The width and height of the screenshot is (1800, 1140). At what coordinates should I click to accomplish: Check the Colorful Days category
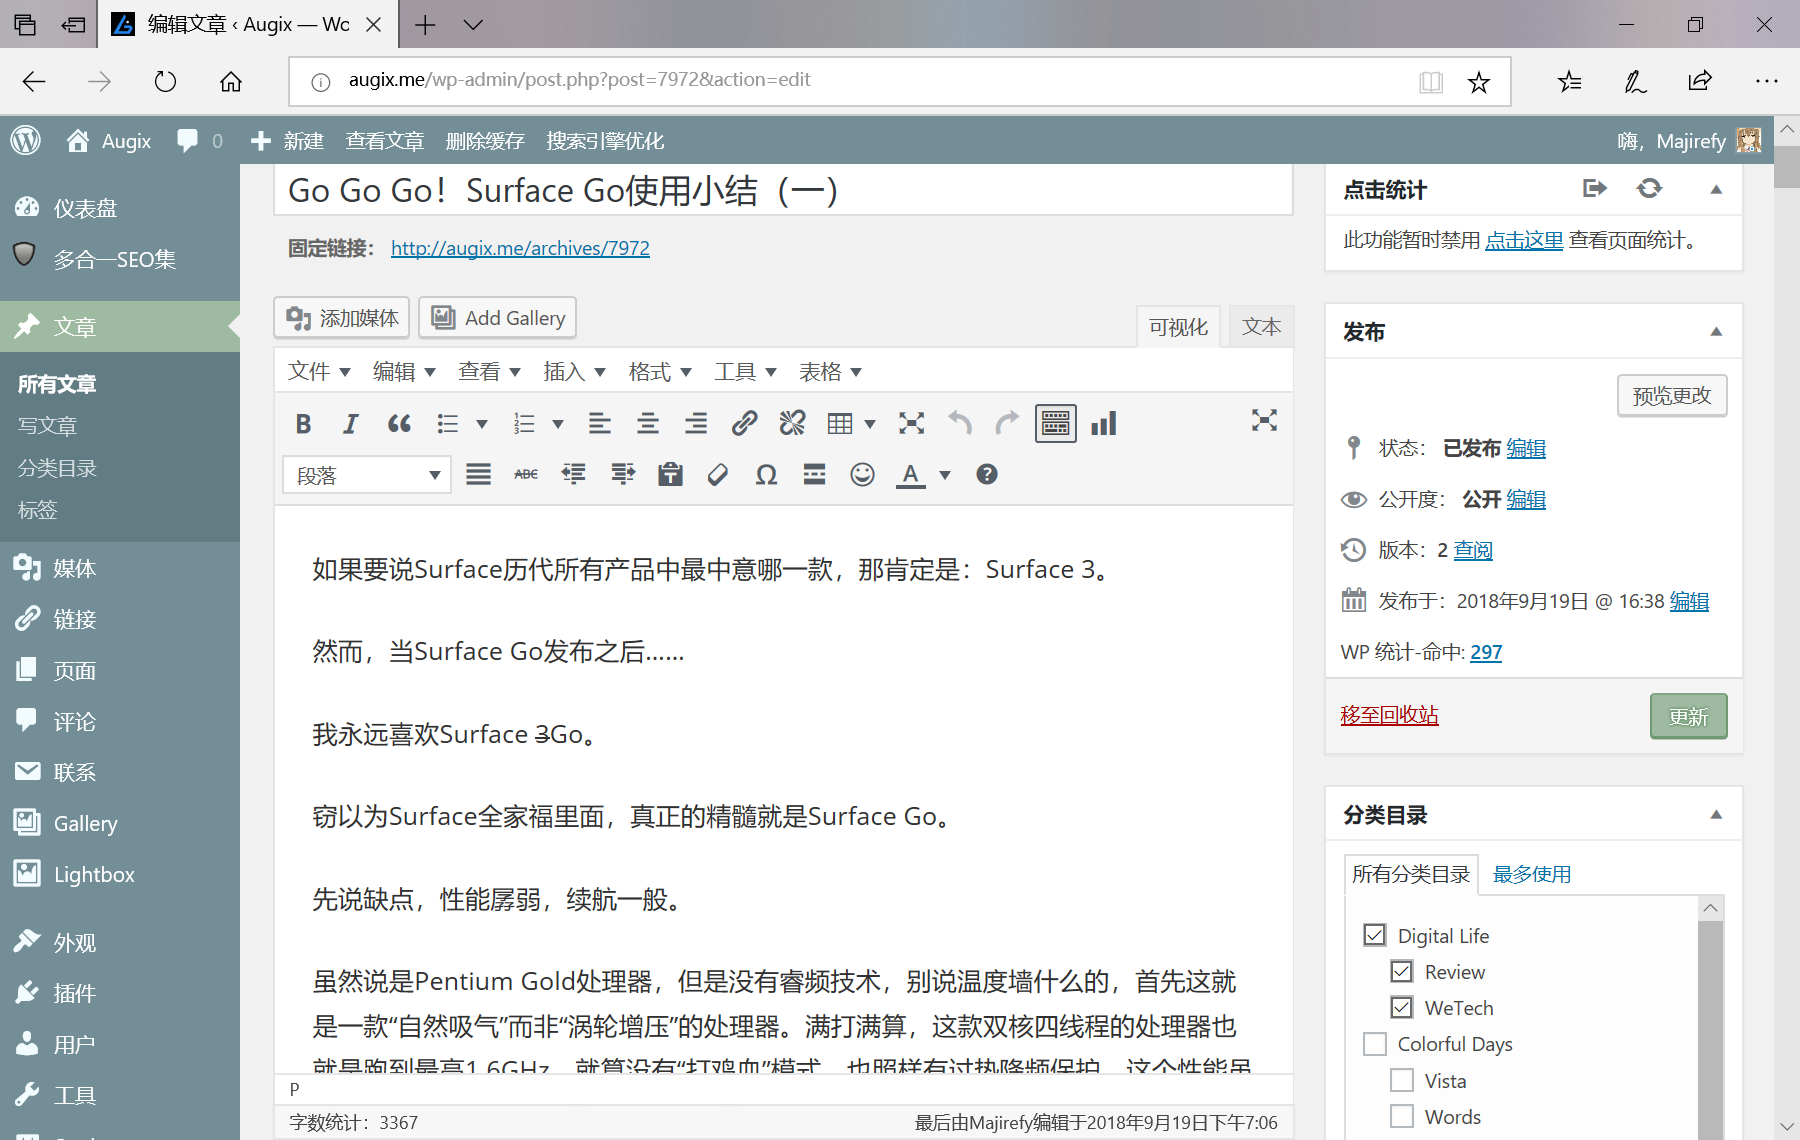pos(1375,1044)
